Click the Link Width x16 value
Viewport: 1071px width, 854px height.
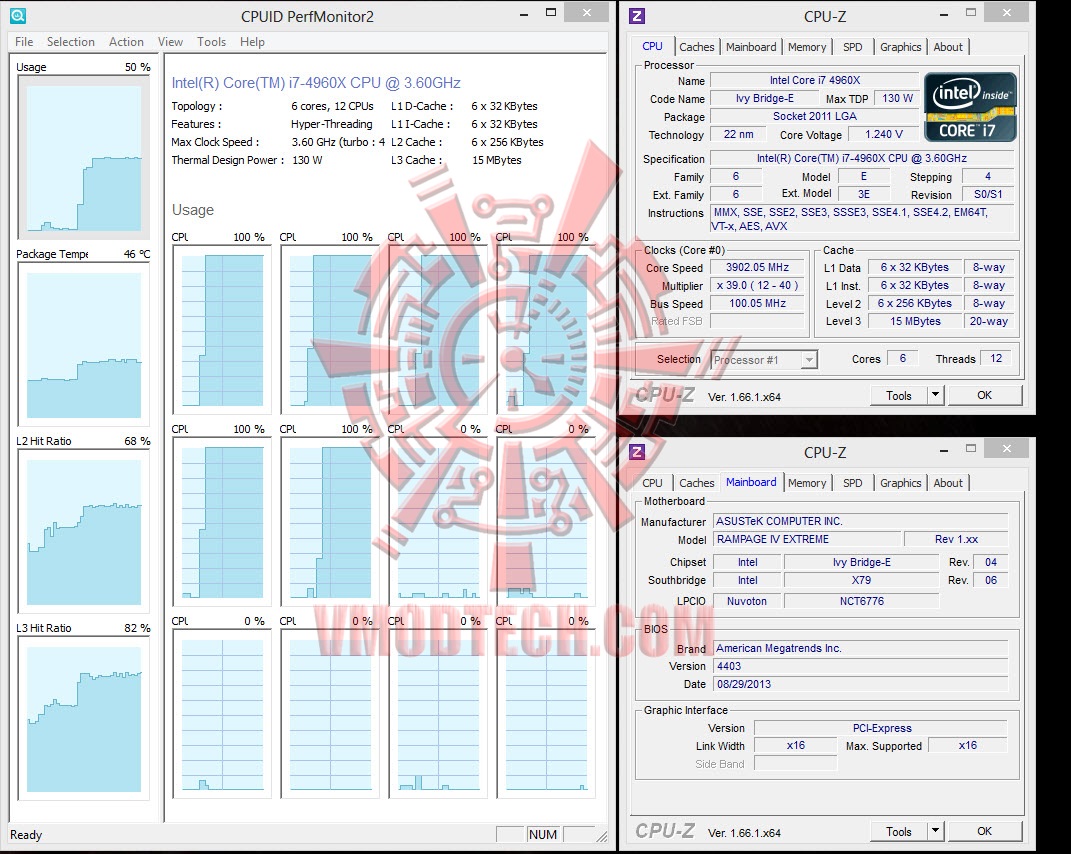(x=796, y=745)
